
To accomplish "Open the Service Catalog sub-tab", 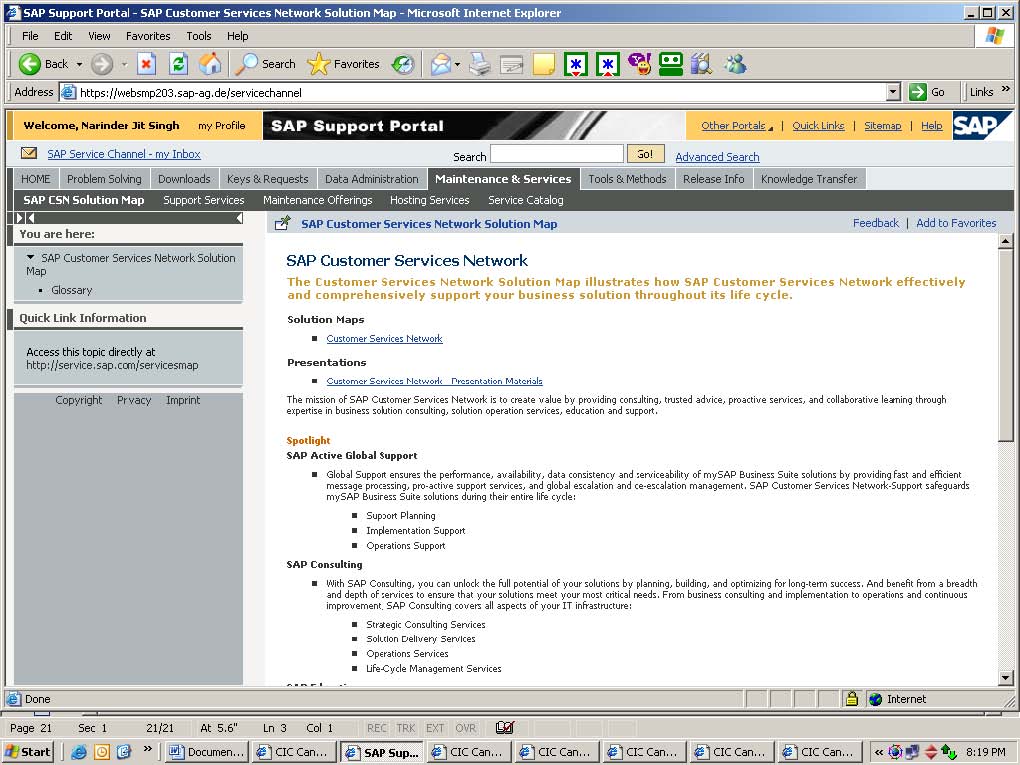I will (x=526, y=200).
